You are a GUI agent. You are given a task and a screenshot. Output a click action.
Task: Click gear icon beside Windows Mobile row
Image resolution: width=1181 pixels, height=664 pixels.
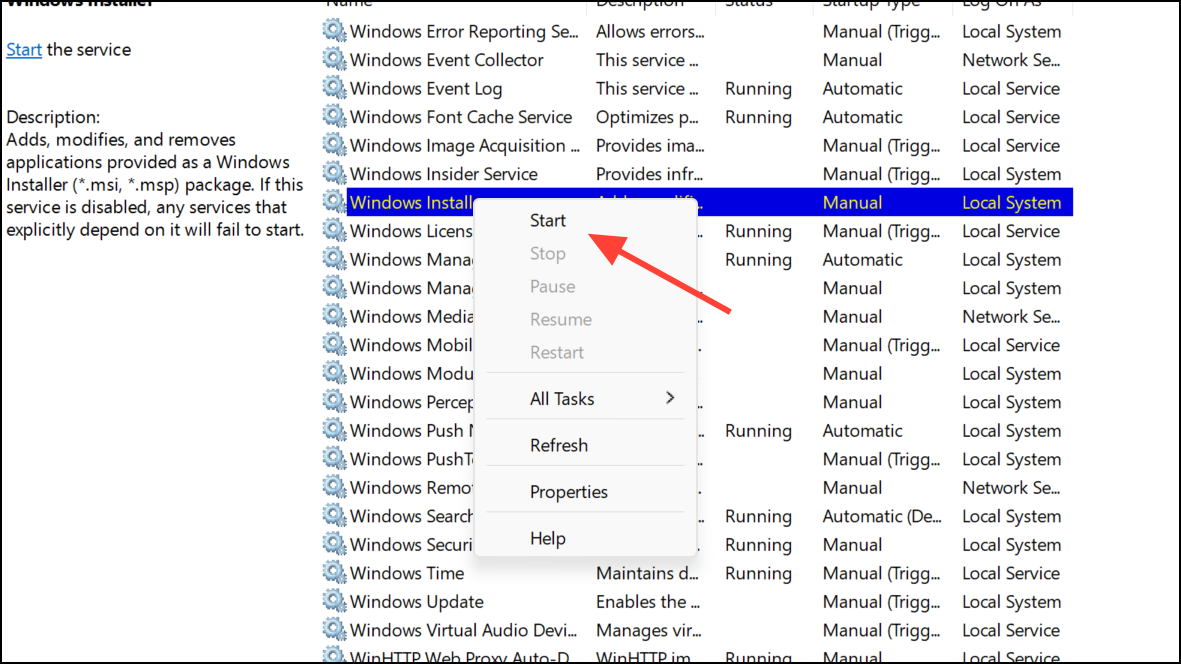coord(334,345)
